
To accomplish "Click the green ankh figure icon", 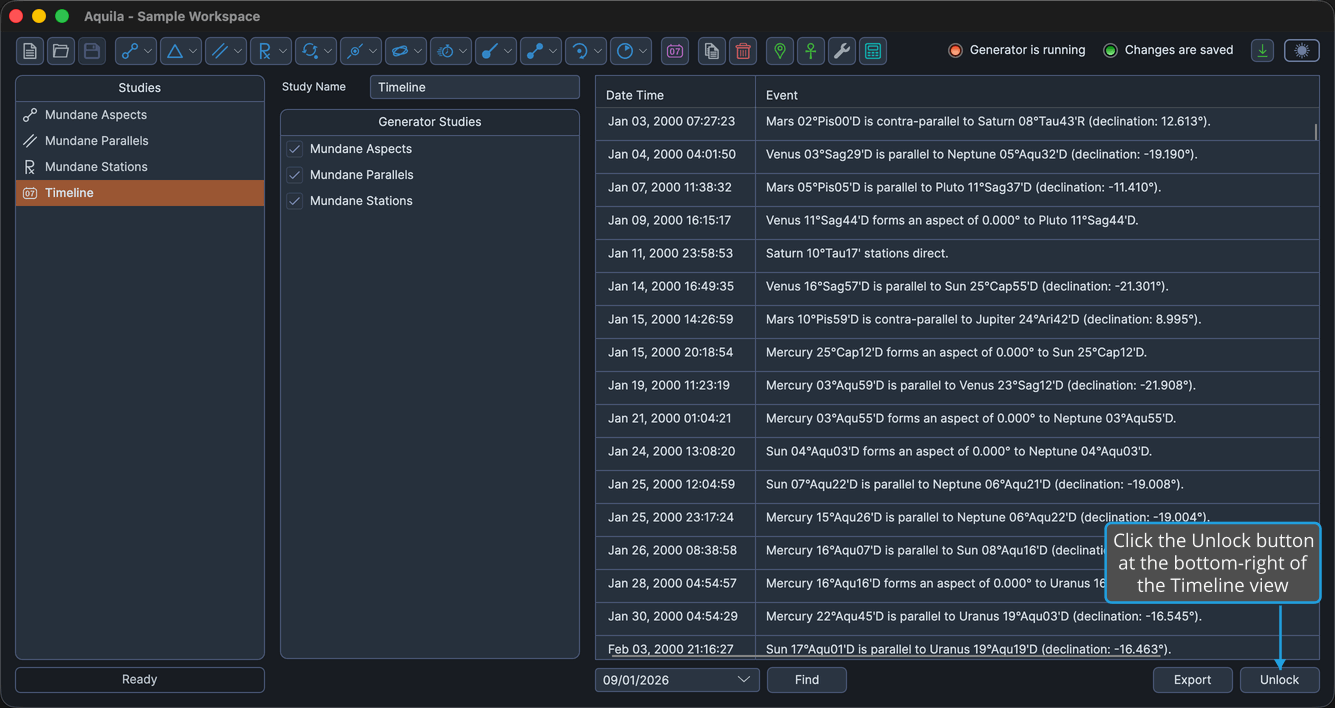I will (x=811, y=51).
